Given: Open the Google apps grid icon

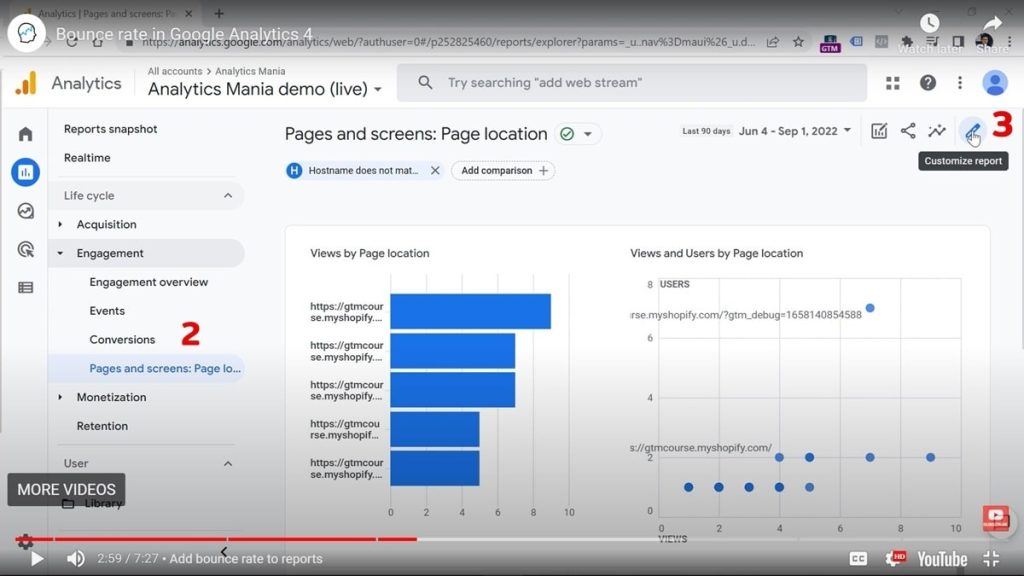Looking at the screenshot, I should [x=893, y=83].
